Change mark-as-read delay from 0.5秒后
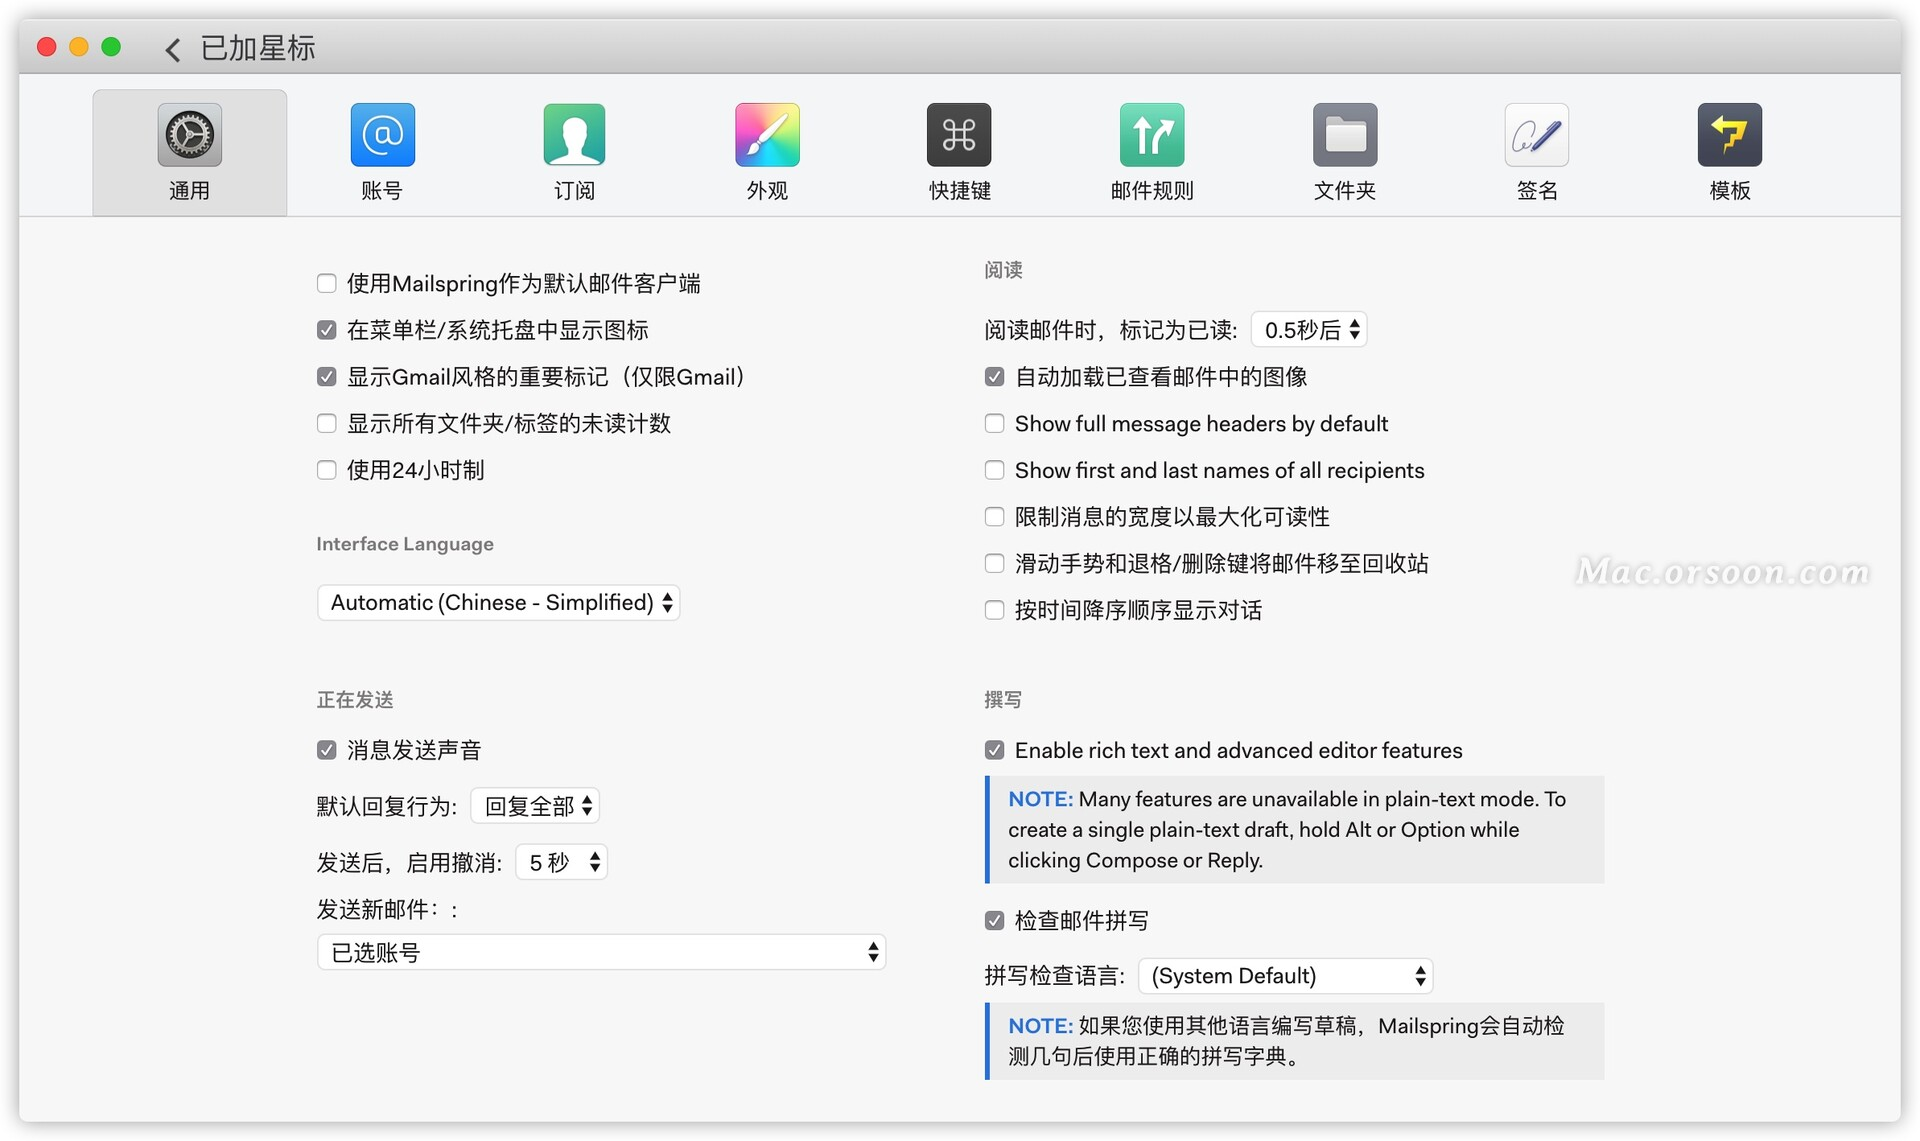The image size is (1920, 1141). (1309, 329)
